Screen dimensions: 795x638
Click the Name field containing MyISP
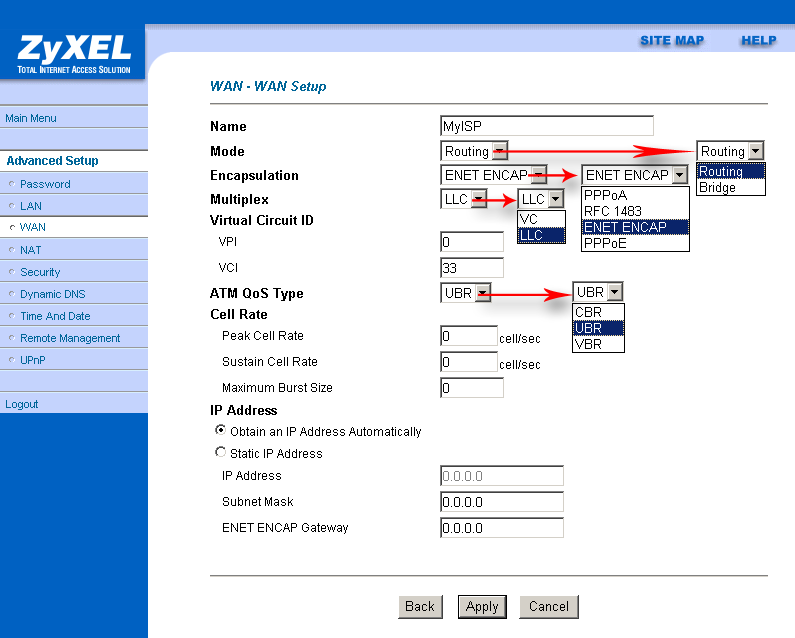point(547,126)
